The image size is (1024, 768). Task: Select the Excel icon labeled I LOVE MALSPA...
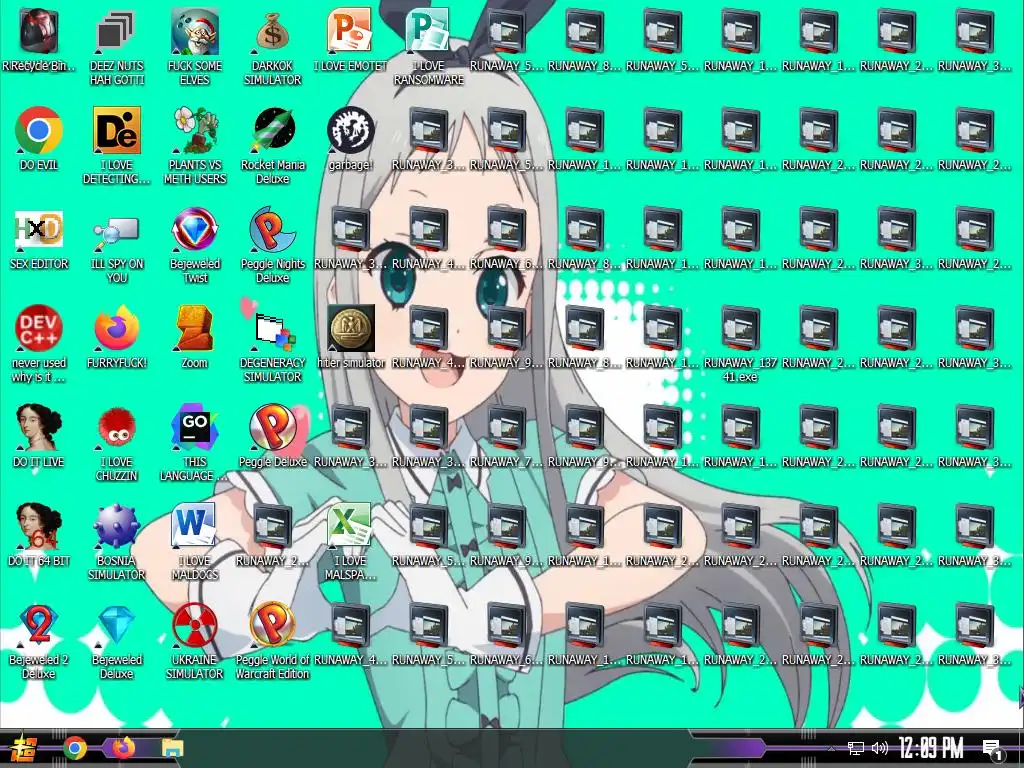click(x=350, y=526)
